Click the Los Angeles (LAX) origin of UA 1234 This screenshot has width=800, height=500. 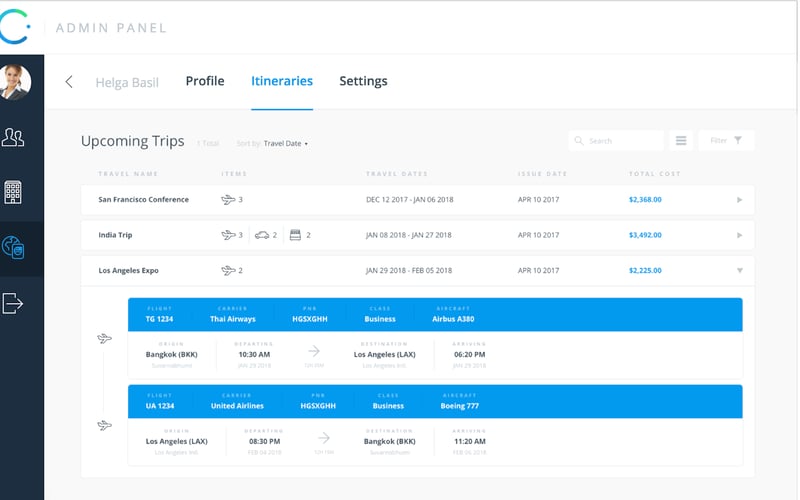click(x=177, y=441)
